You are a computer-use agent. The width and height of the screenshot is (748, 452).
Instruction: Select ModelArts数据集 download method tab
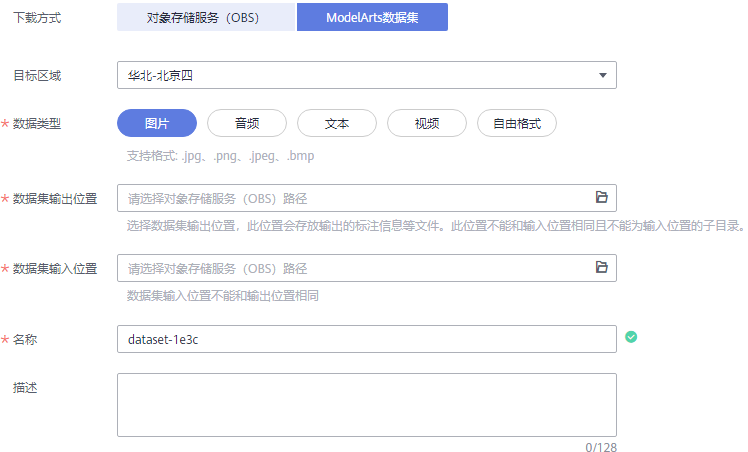372,17
